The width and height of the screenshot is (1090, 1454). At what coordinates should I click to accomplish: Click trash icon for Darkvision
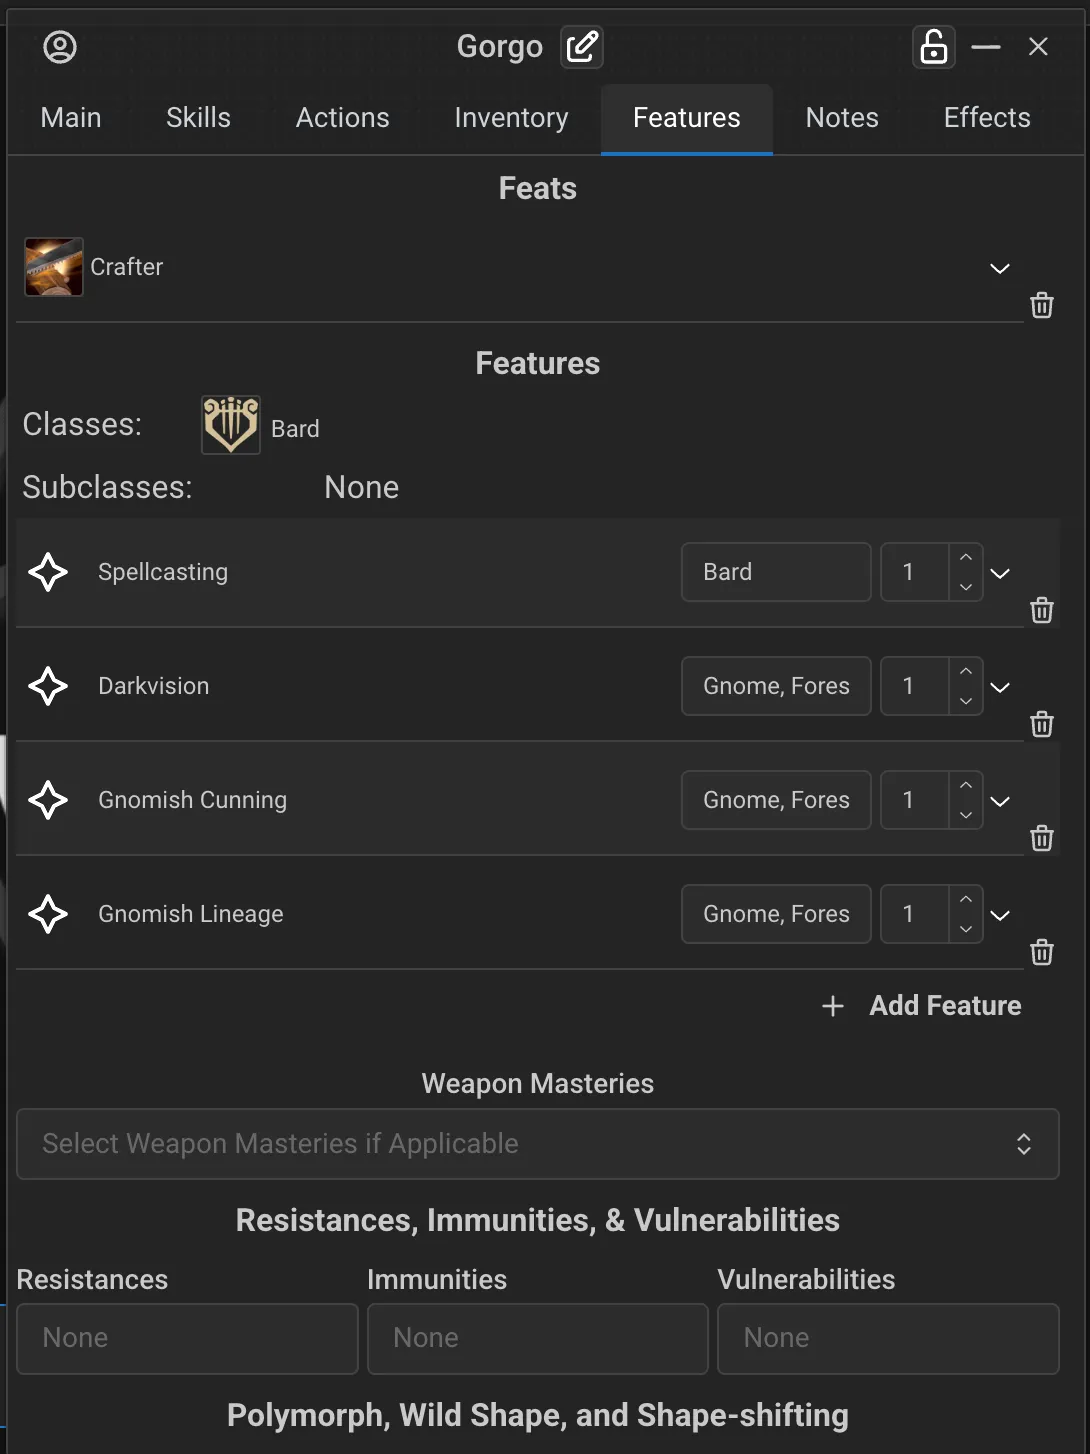(1041, 724)
